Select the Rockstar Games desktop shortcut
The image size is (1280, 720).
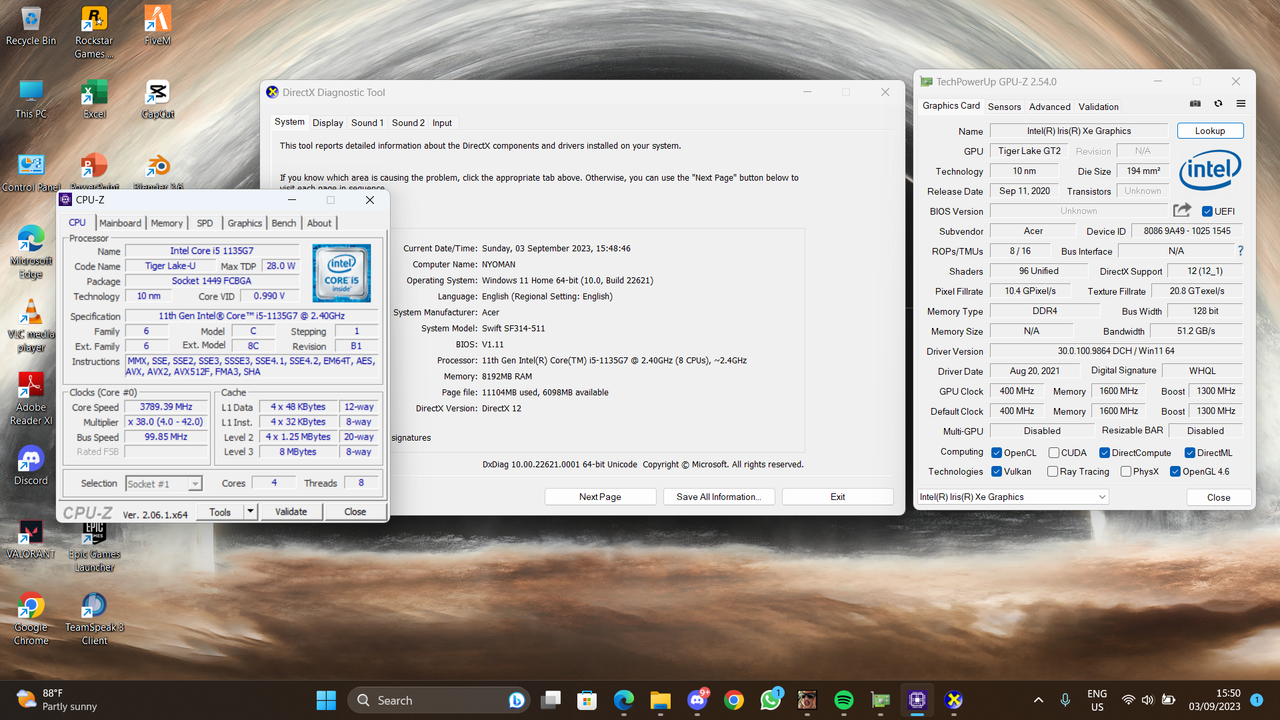[94, 32]
